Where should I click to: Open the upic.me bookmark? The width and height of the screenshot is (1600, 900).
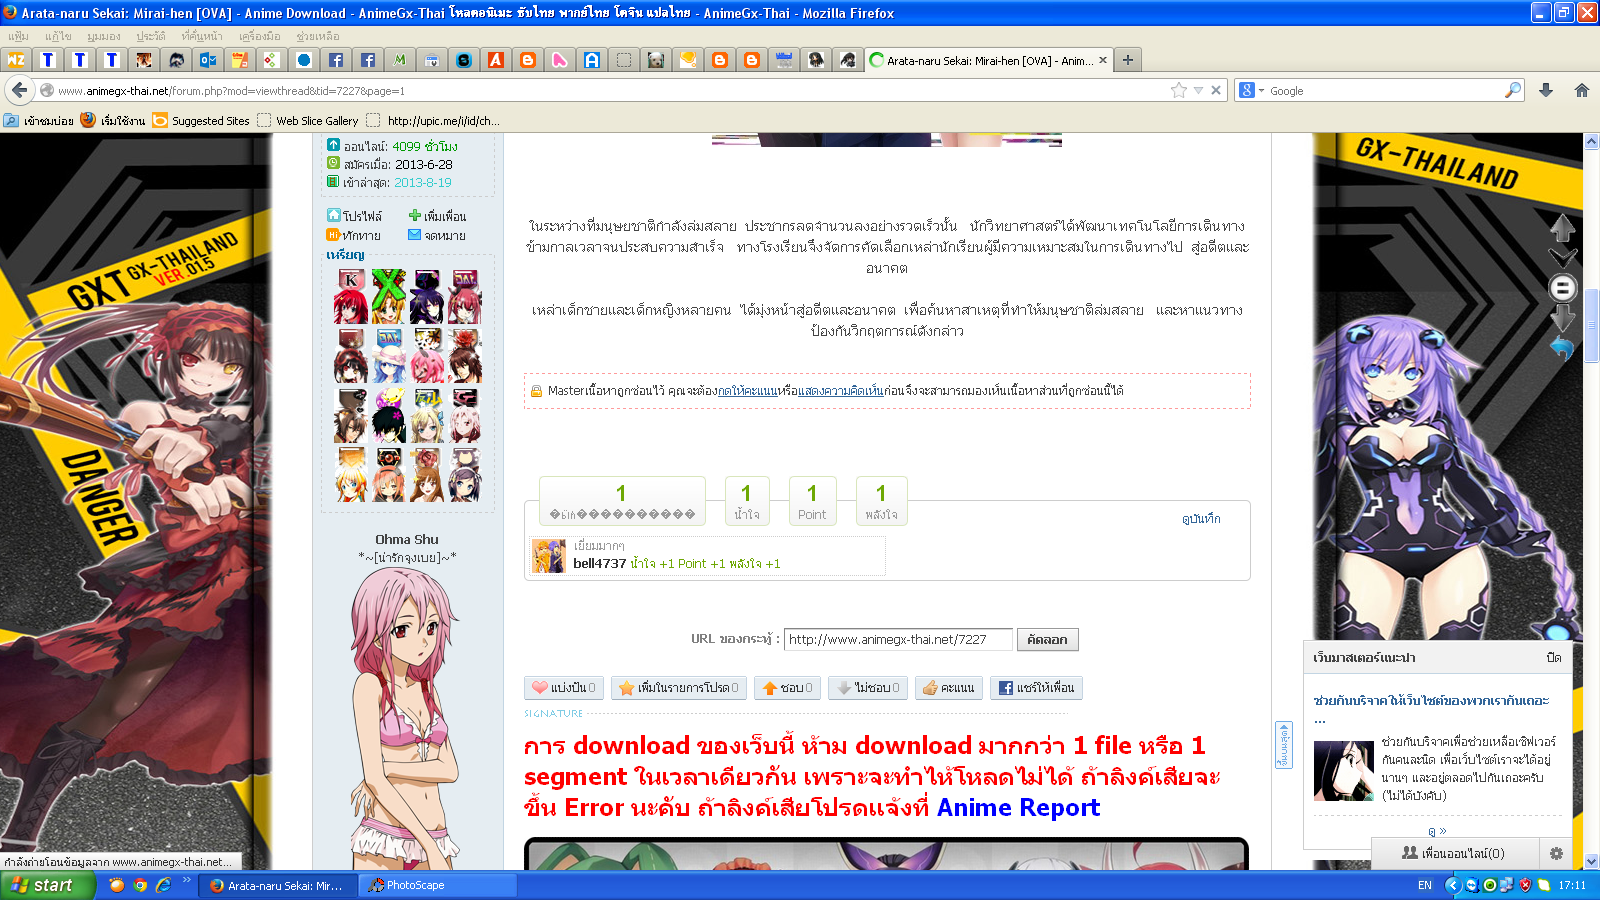(433, 120)
